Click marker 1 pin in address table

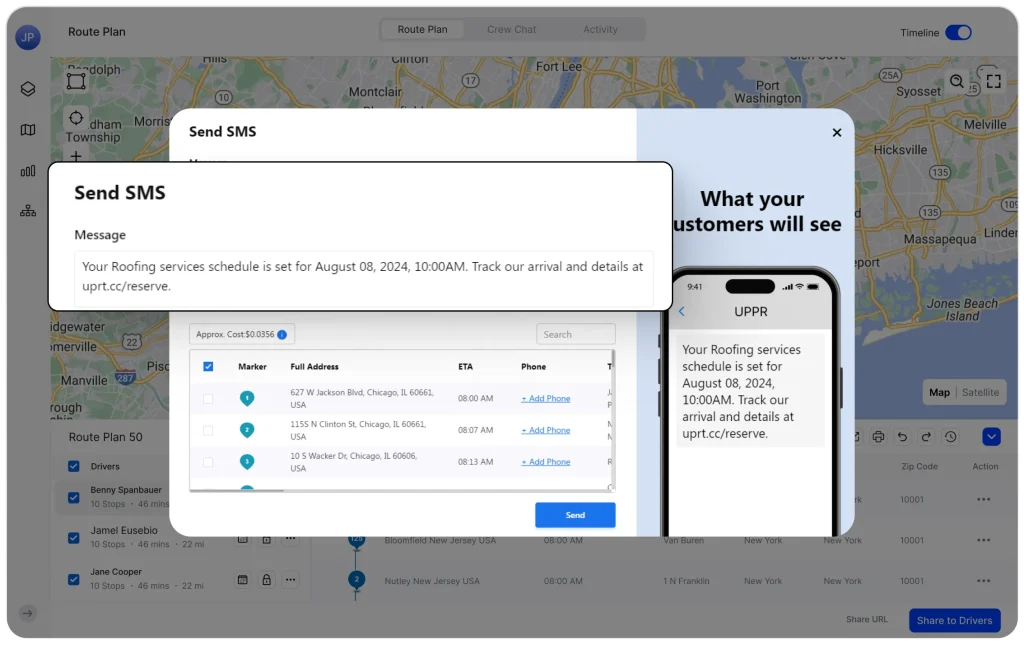[x=247, y=398]
